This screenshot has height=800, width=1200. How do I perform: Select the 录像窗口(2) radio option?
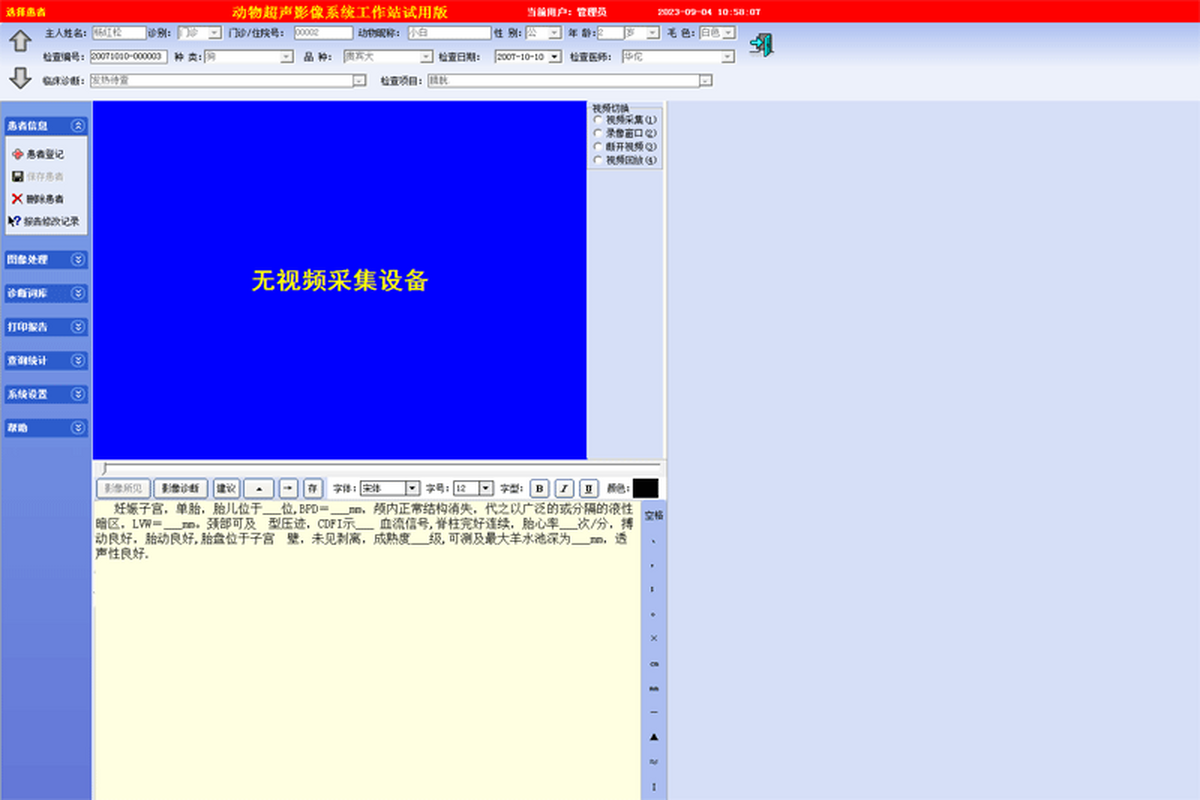coord(598,132)
